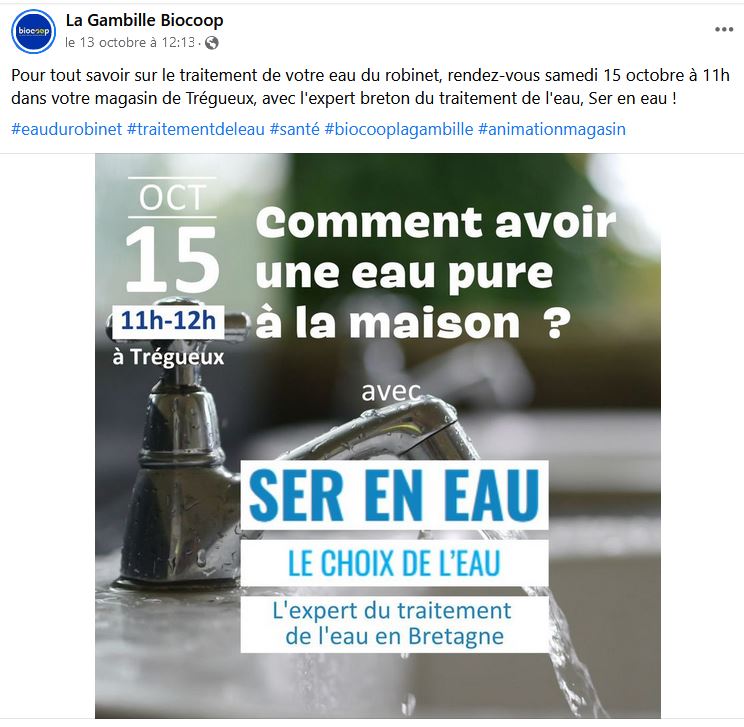Screen dimensions: 744x727
Task: Open the Biocoop round profile avatar
Action: [33, 31]
